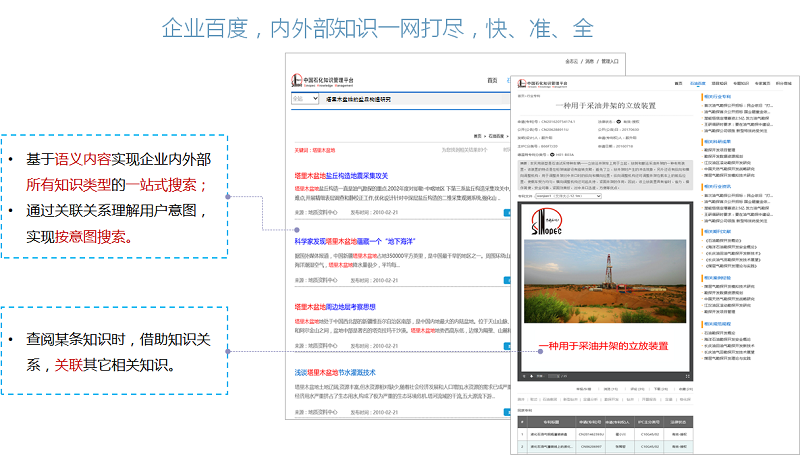This screenshot has height=455, width=800.
Task: Click the blue icon beside the 盐丘构造地震采集攻关 result
Action: tap(508, 212)
